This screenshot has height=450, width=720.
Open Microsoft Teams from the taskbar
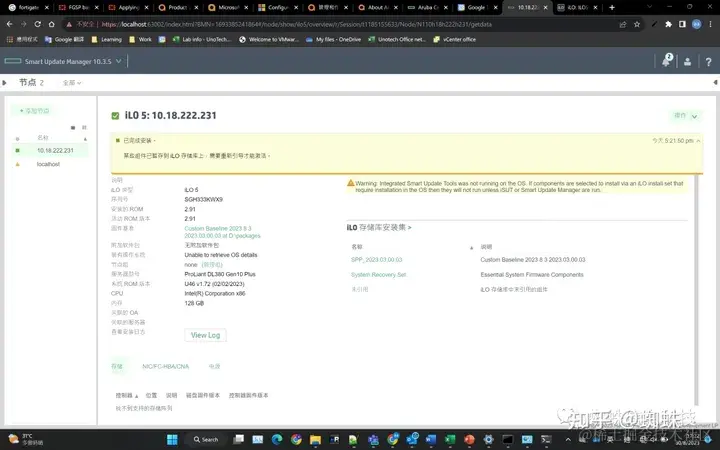(x=373, y=439)
